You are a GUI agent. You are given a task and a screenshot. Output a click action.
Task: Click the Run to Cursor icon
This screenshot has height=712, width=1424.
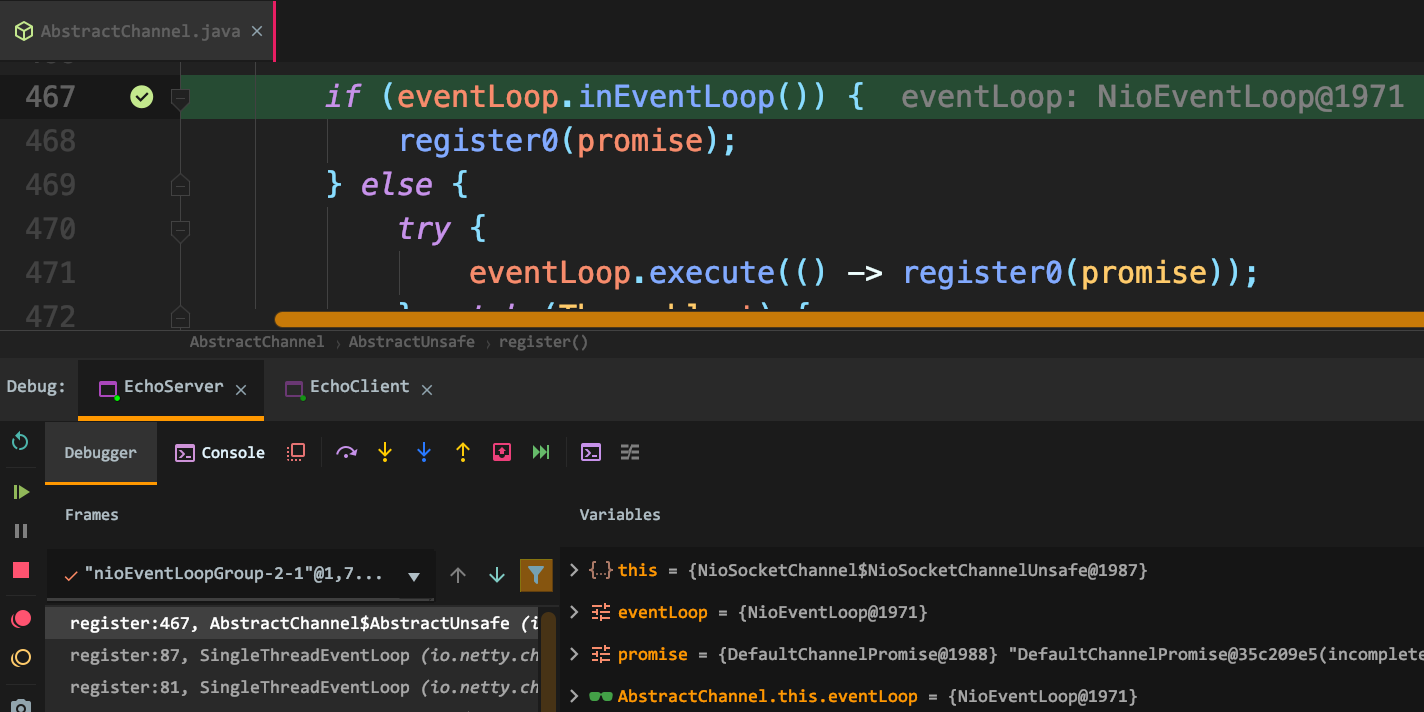[541, 453]
